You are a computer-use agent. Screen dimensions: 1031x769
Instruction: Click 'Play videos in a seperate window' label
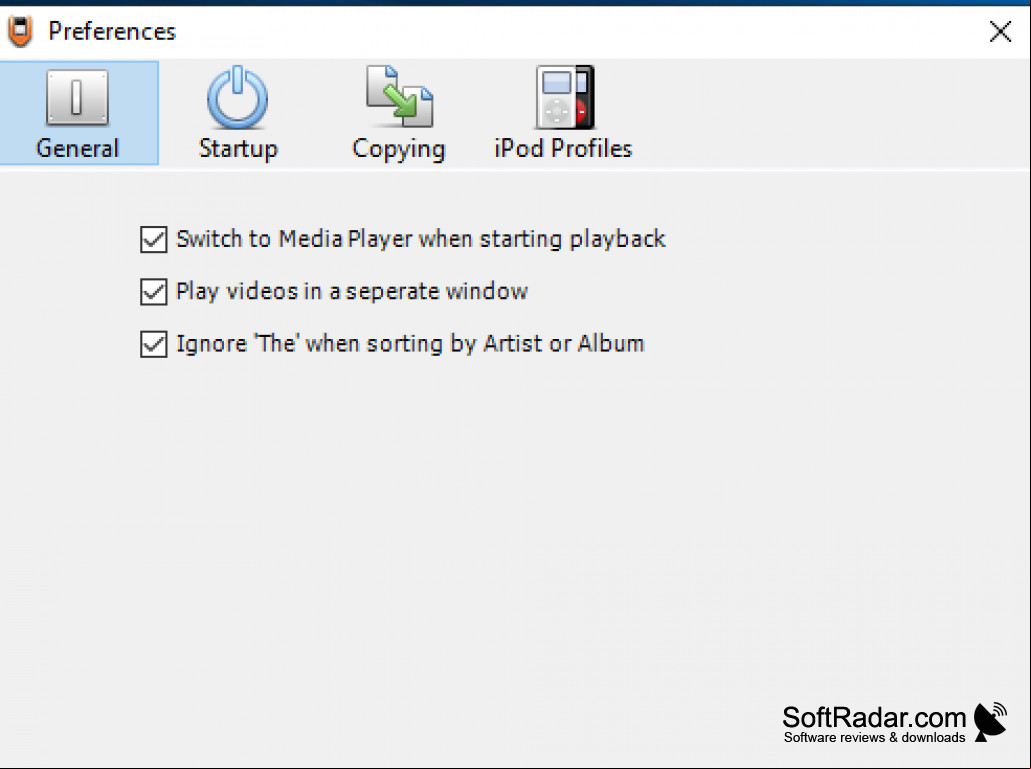pyautogui.click(x=352, y=292)
